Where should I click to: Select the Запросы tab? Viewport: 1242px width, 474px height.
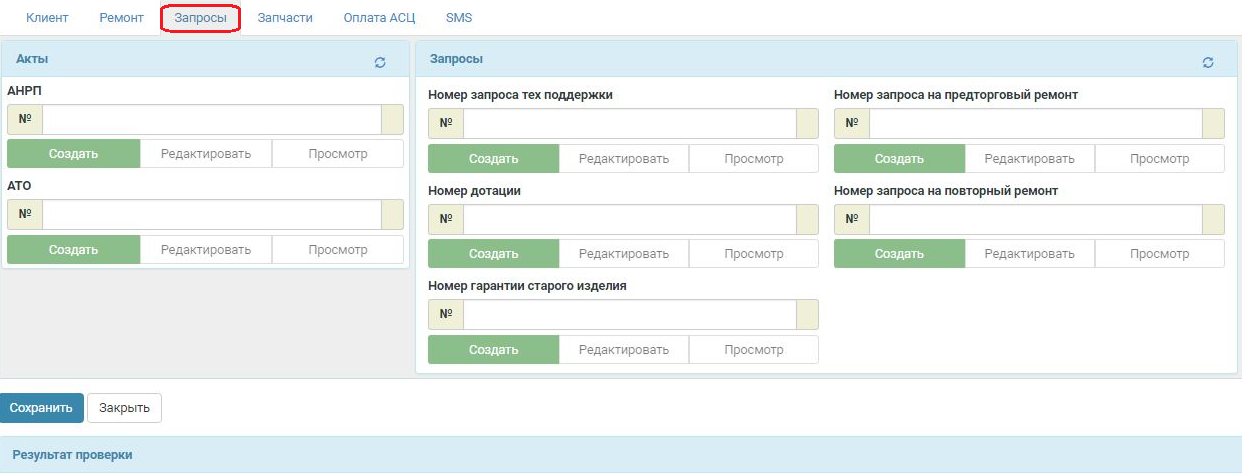[200, 18]
